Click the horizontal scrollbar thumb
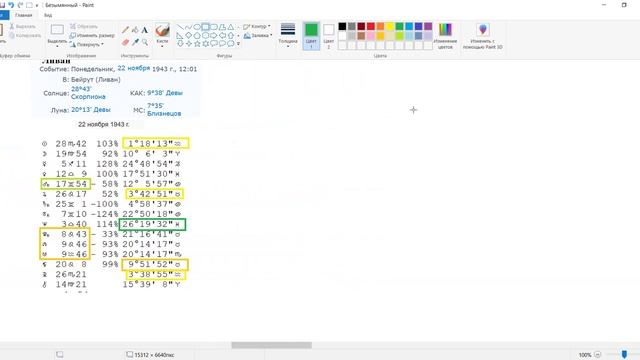This screenshot has width=640, height=360. click(271, 345)
